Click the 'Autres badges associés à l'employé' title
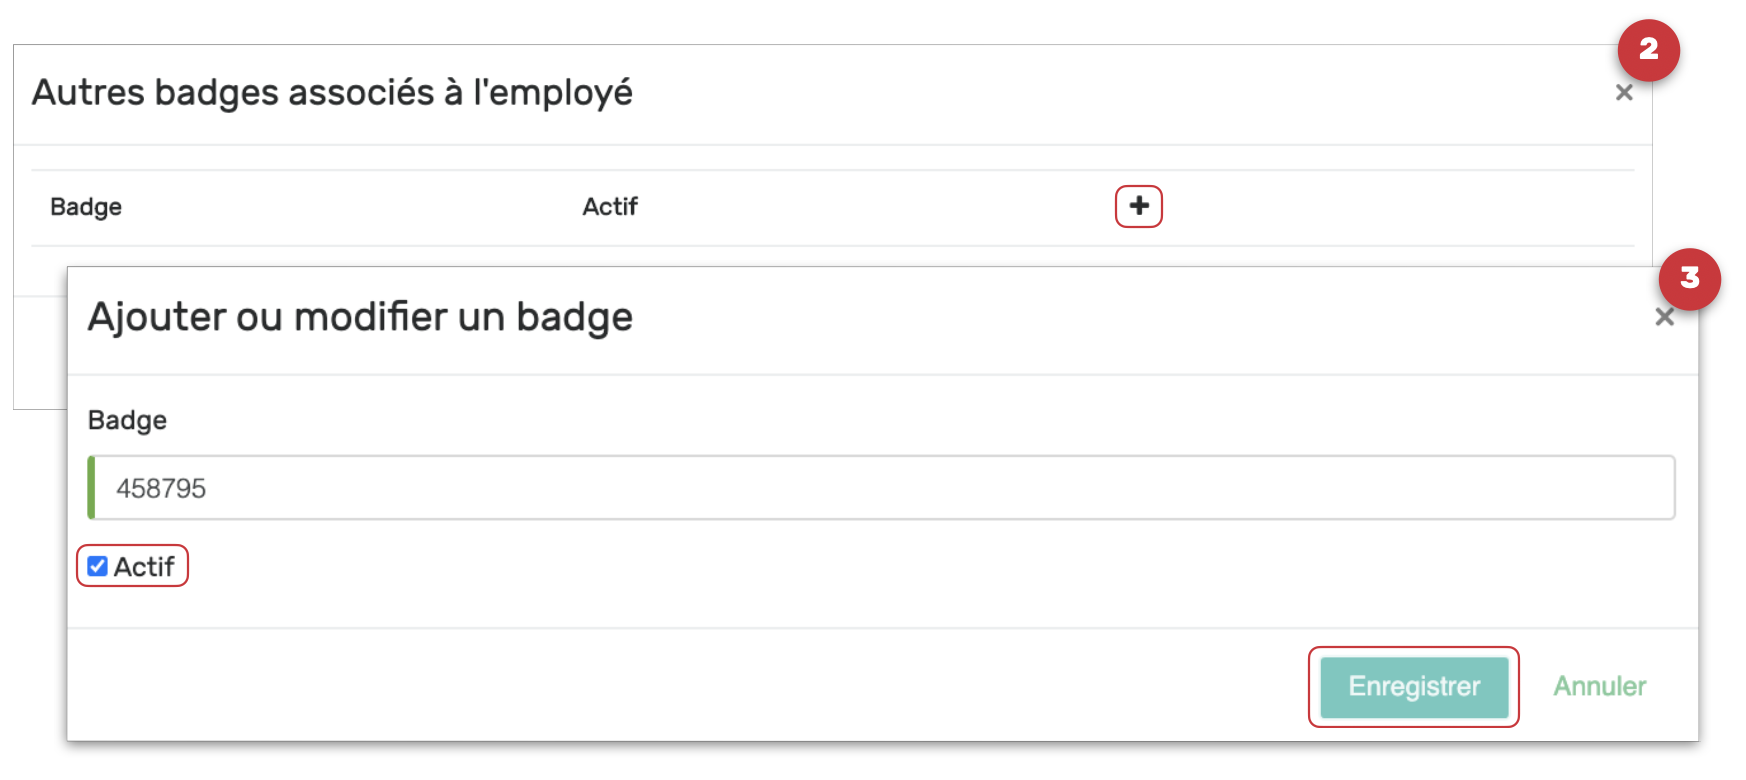Screen dimensions: 1746x780 (332, 93)
